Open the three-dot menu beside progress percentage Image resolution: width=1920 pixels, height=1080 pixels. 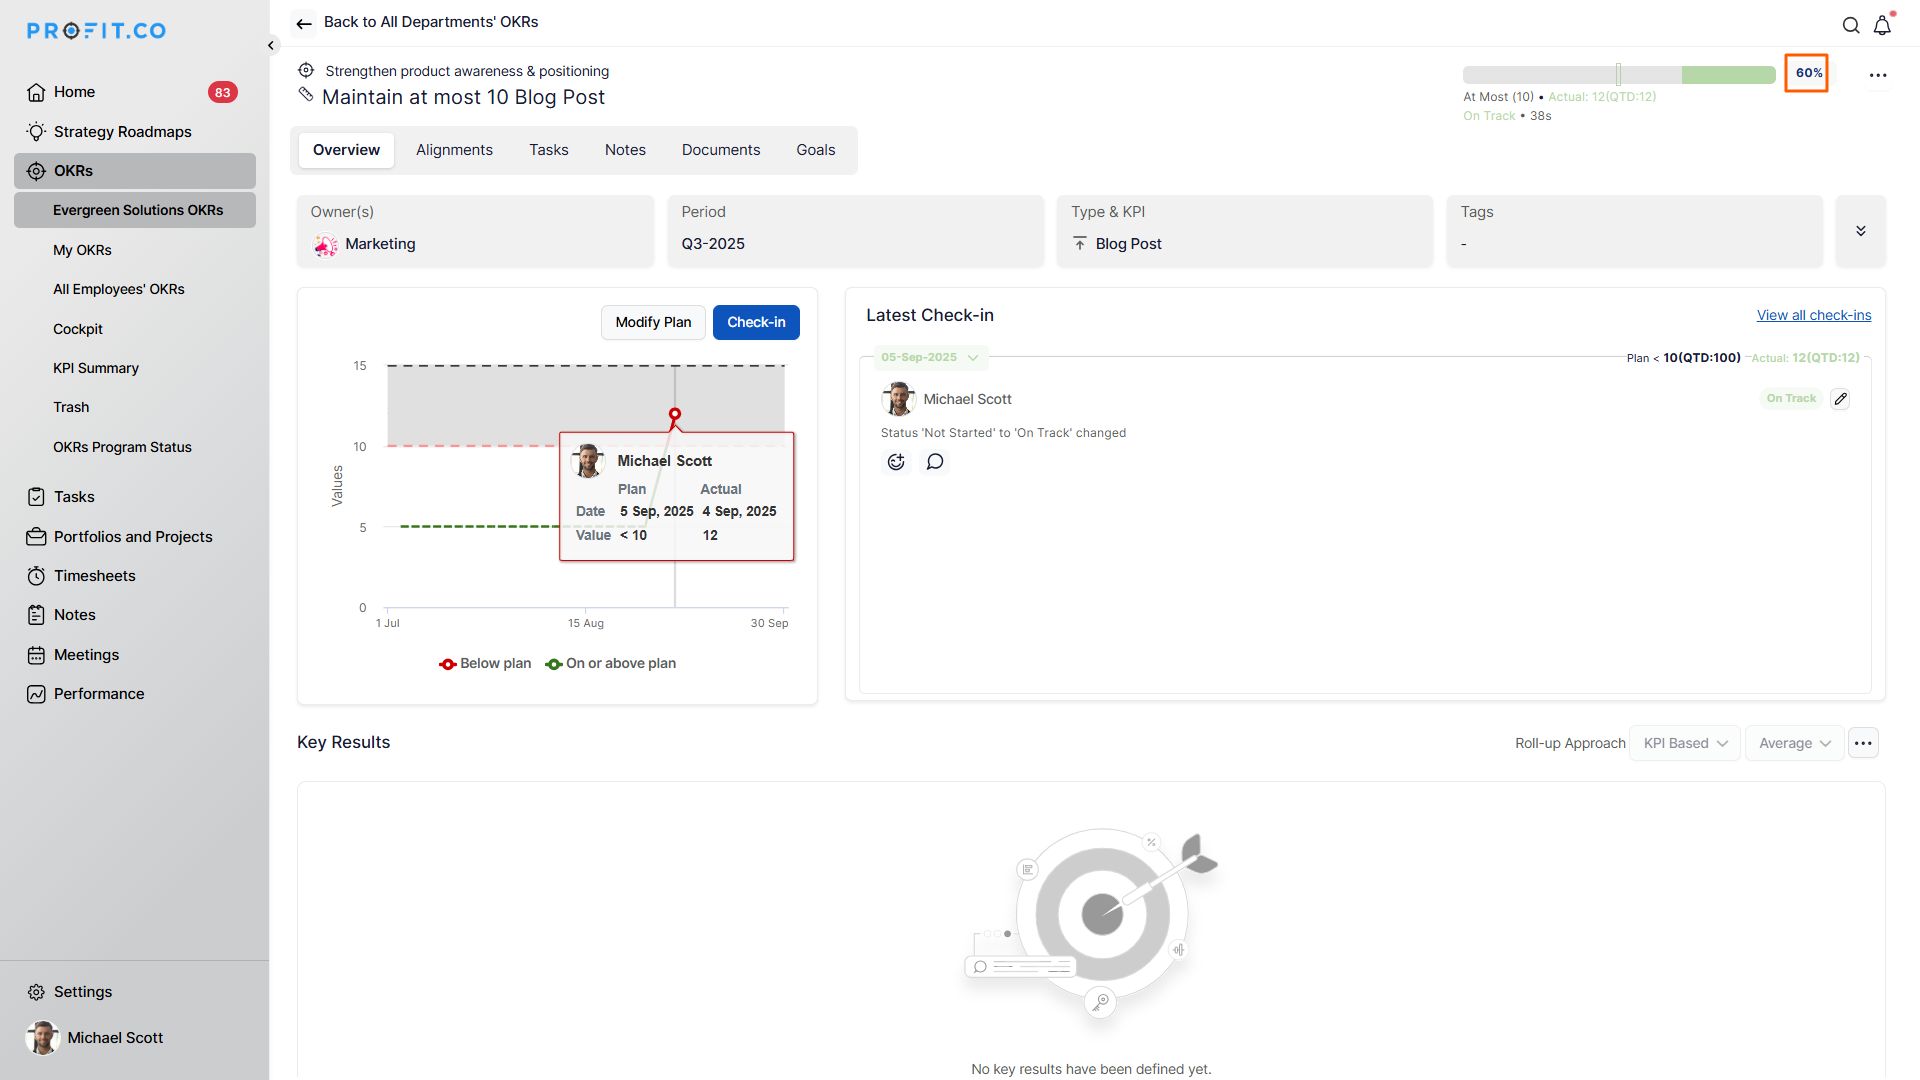[x=1878, y=75]
